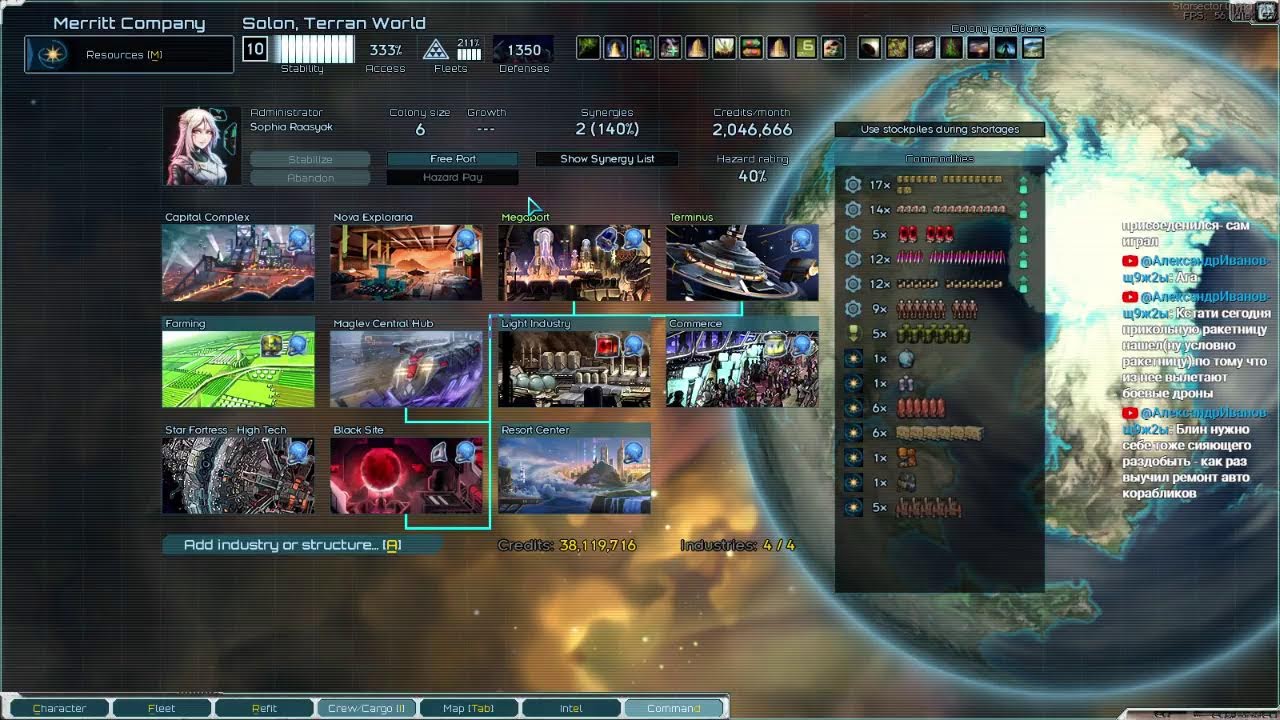The width and height of the screenshot is (1280, 720).
Task: Switch to the Fleet tab
Action: click(x=161, y=708)
